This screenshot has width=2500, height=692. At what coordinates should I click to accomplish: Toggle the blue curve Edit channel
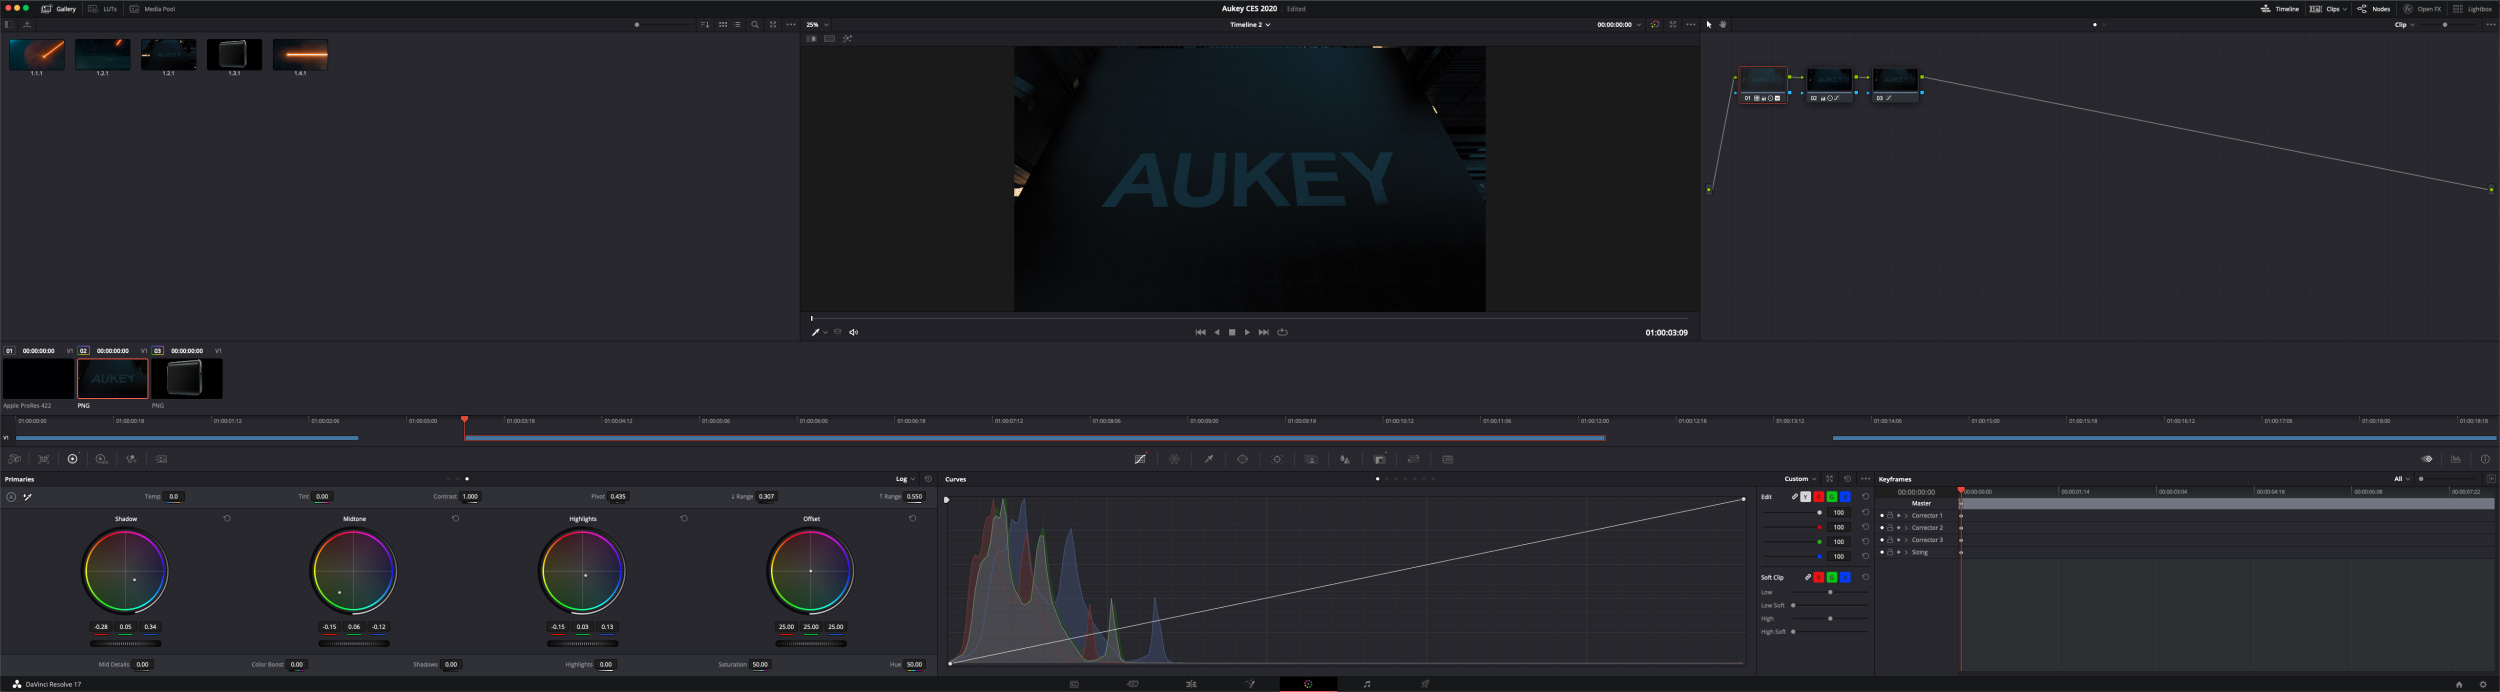(1845, 497)
